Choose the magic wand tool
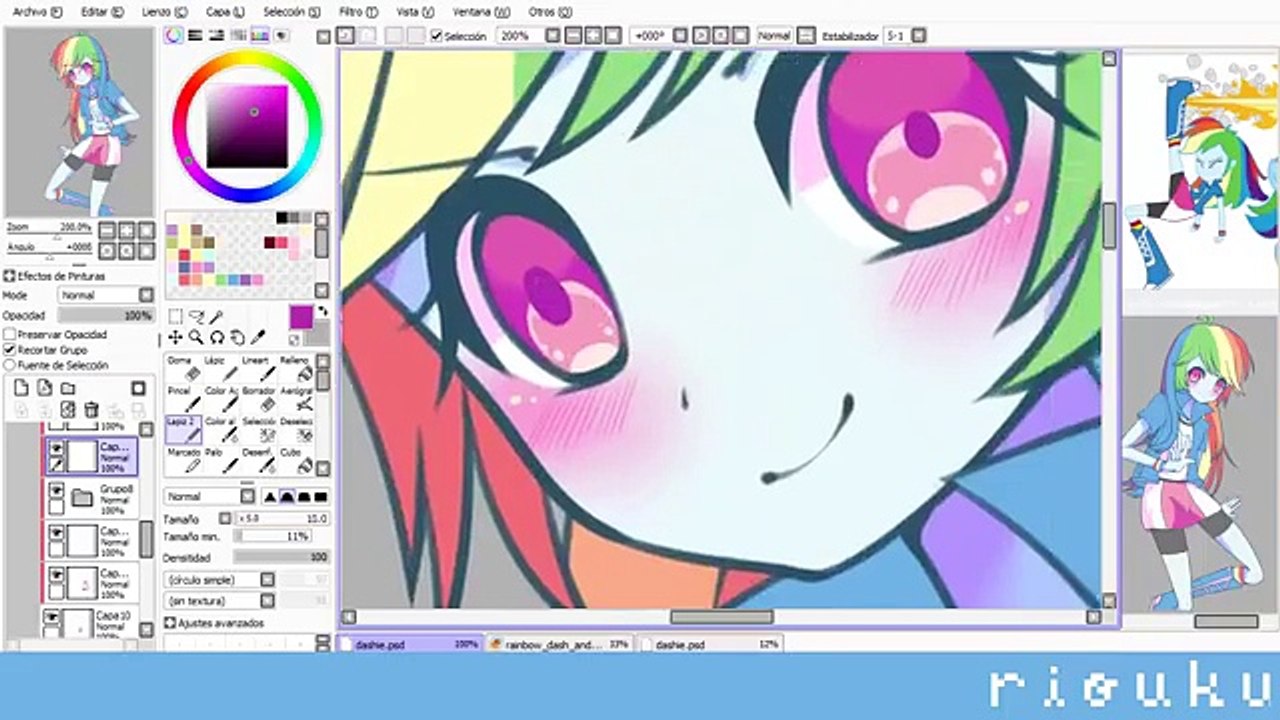This screenshot has width=1280, height=720. [216, 317]
